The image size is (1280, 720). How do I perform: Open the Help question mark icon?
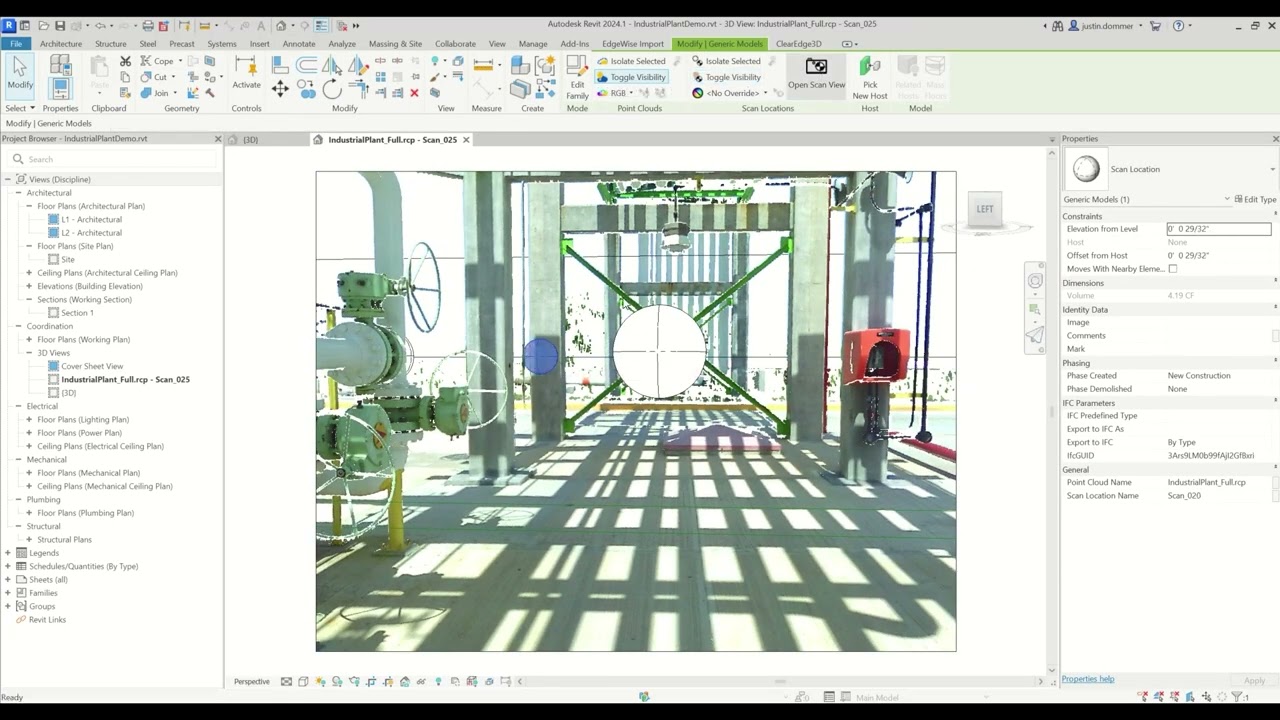coord(1178,26)
